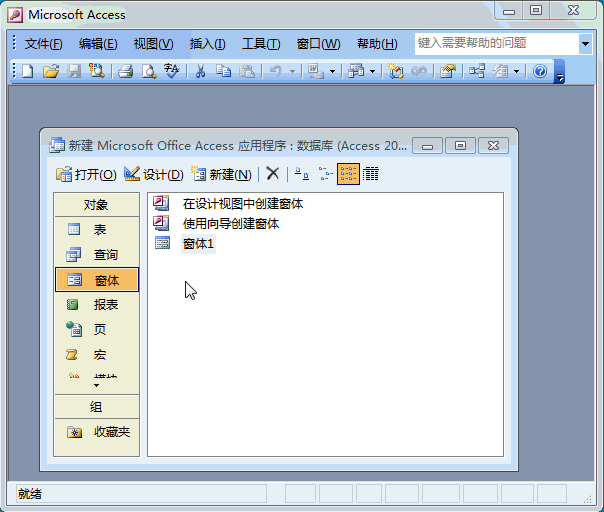
Task: Open the Properties toolbar icon
Action: pos(448,72)
